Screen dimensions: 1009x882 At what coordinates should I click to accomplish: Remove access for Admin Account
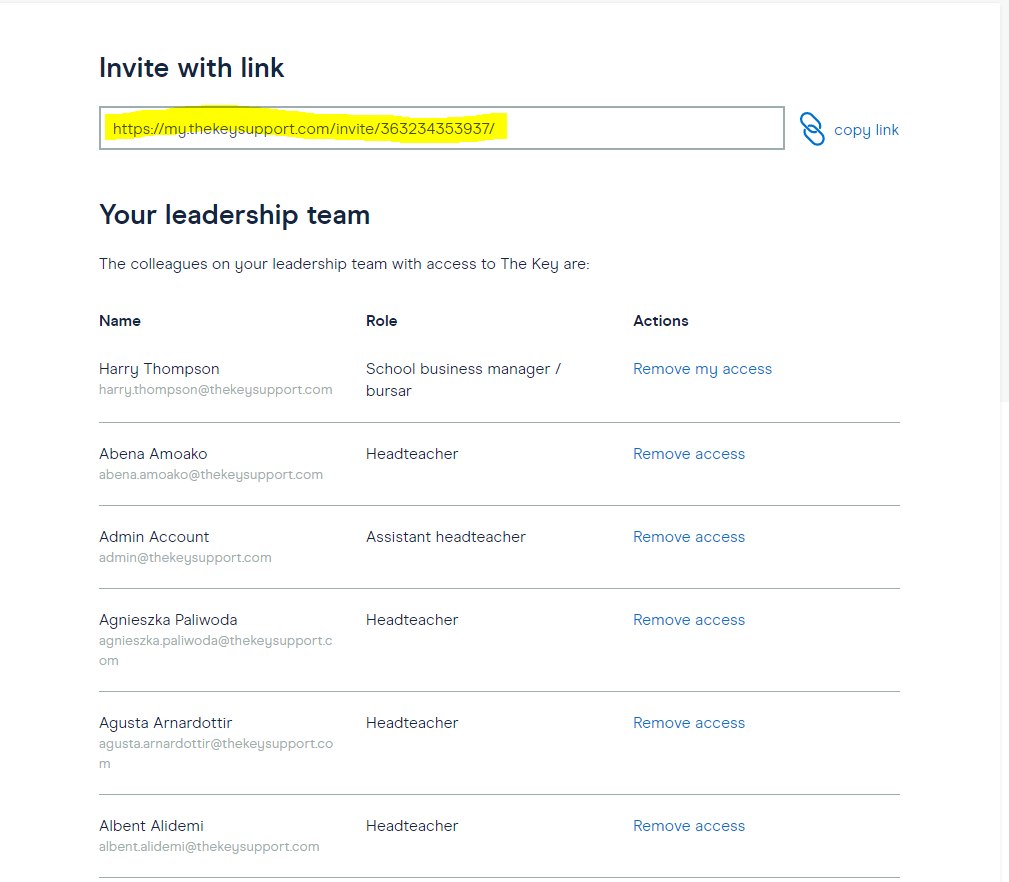689,537
